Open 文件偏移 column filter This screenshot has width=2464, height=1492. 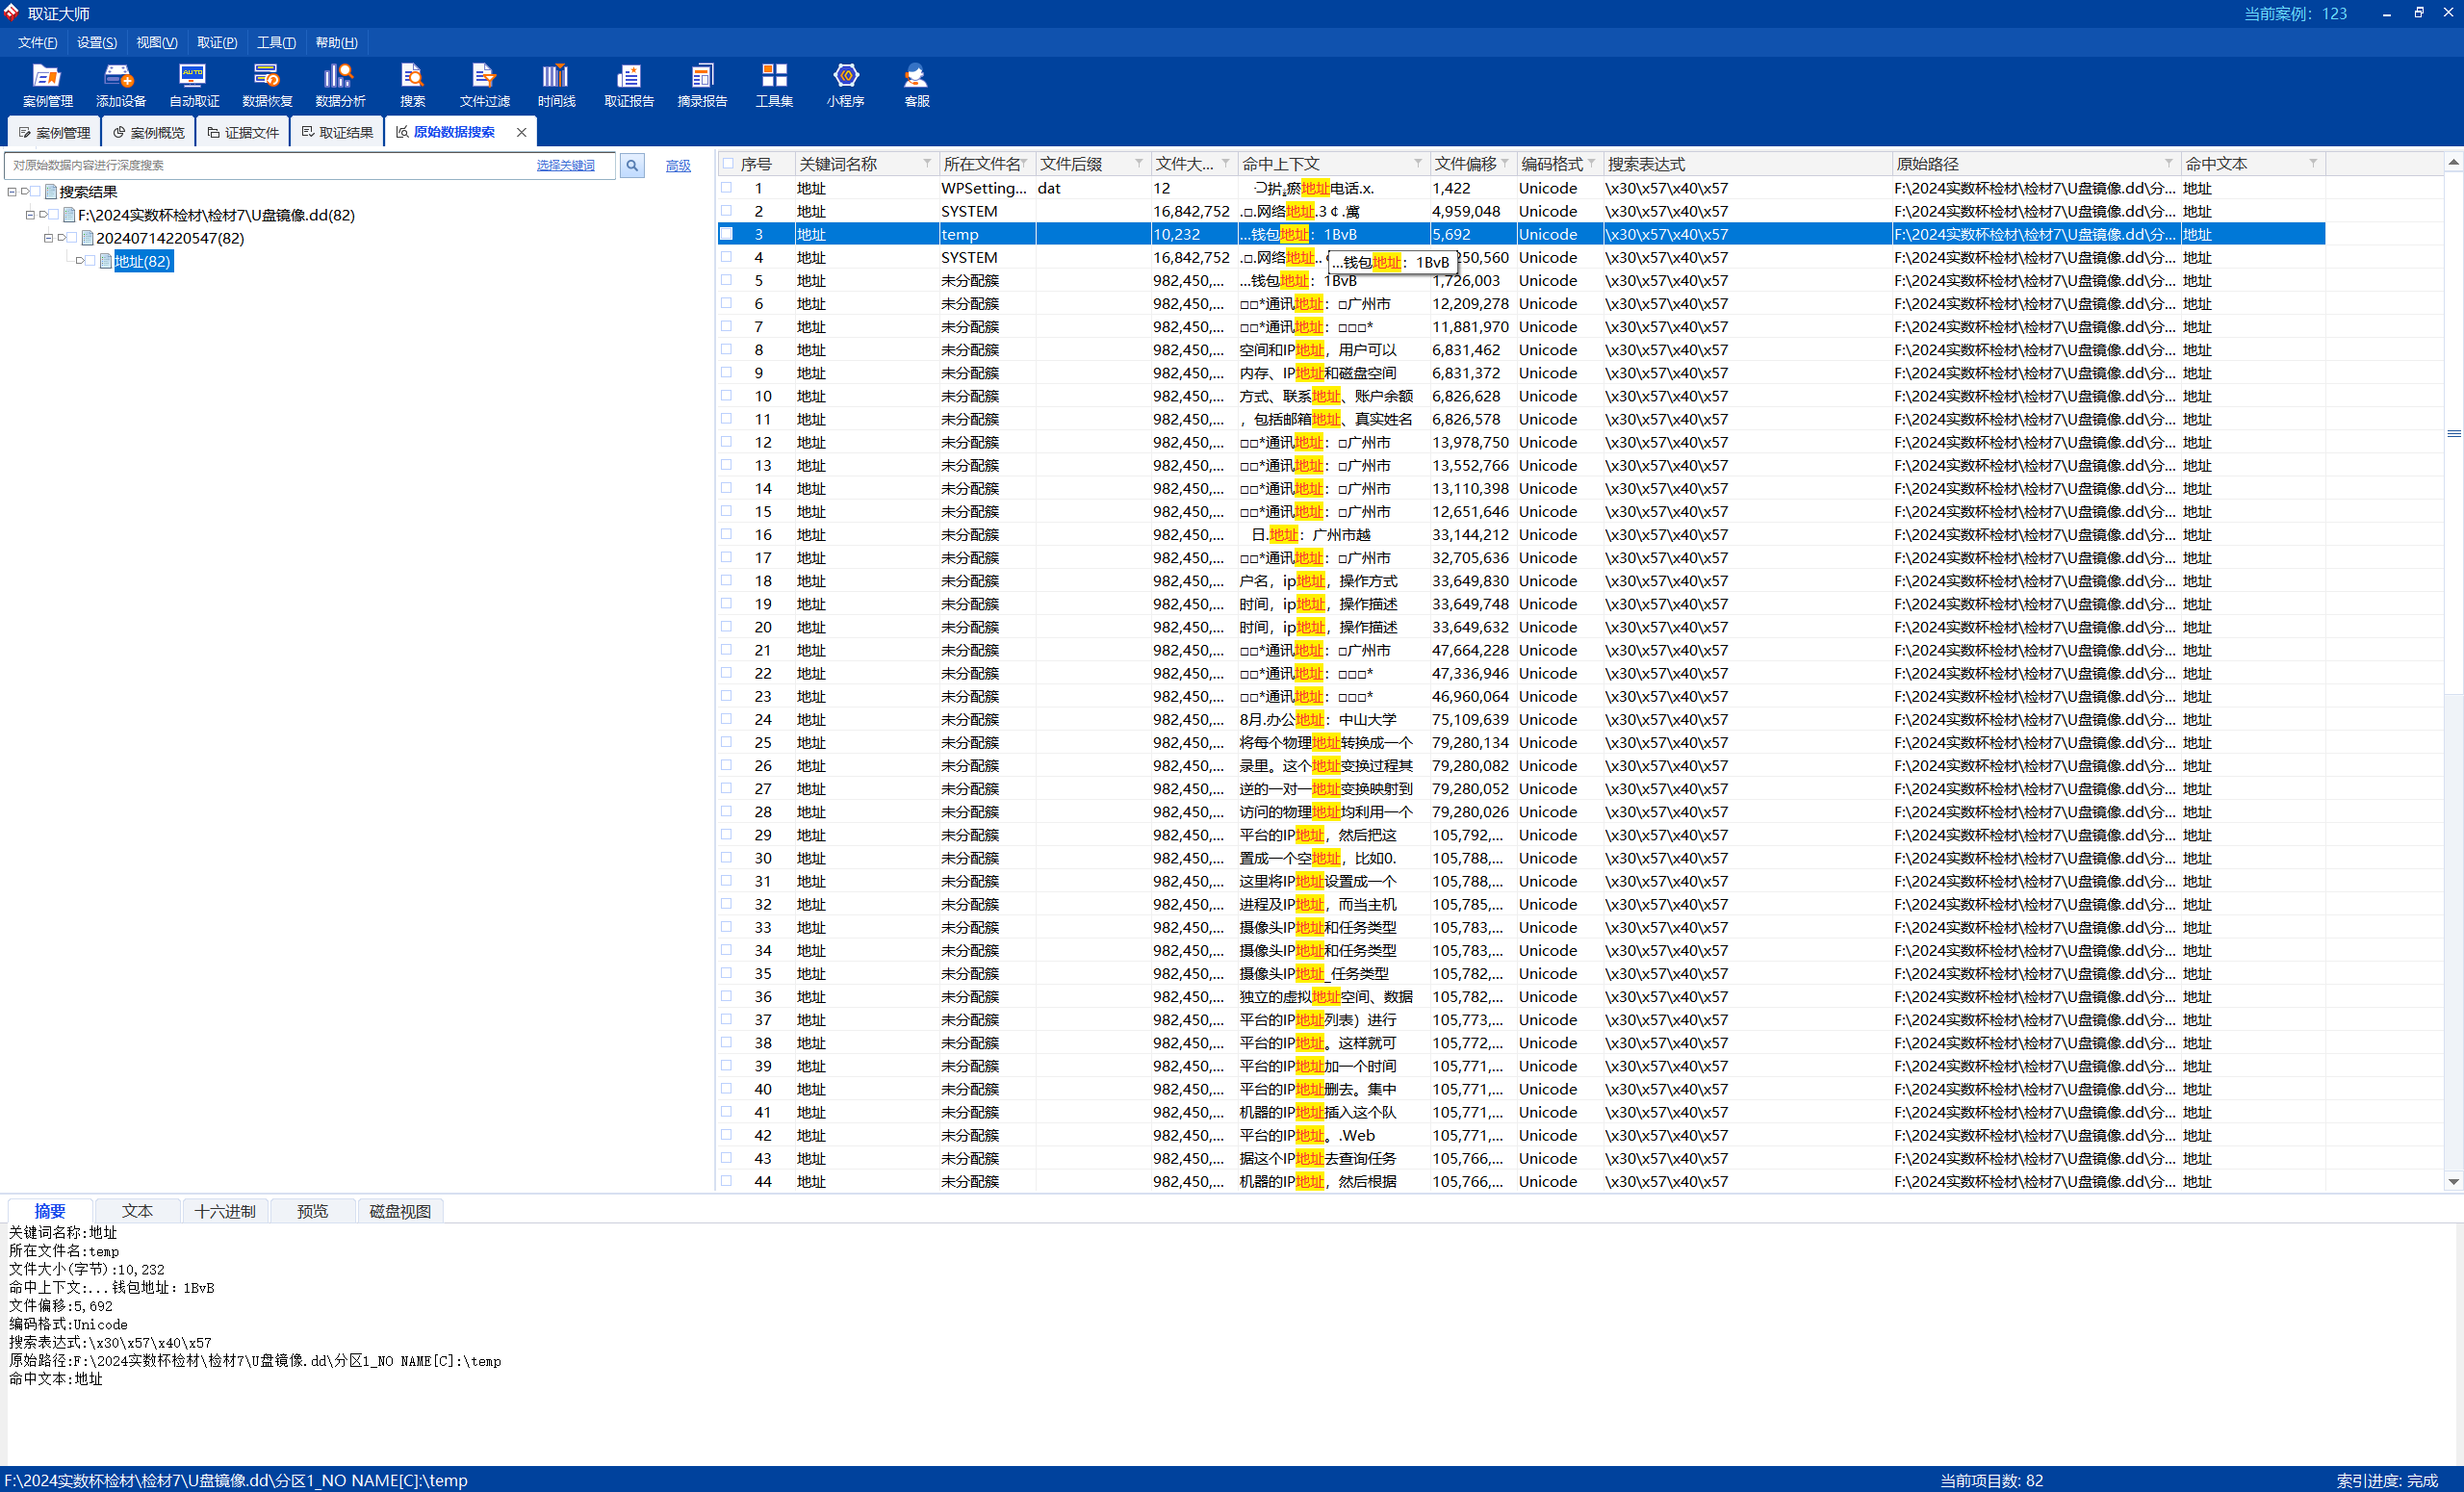point(1504,163)
